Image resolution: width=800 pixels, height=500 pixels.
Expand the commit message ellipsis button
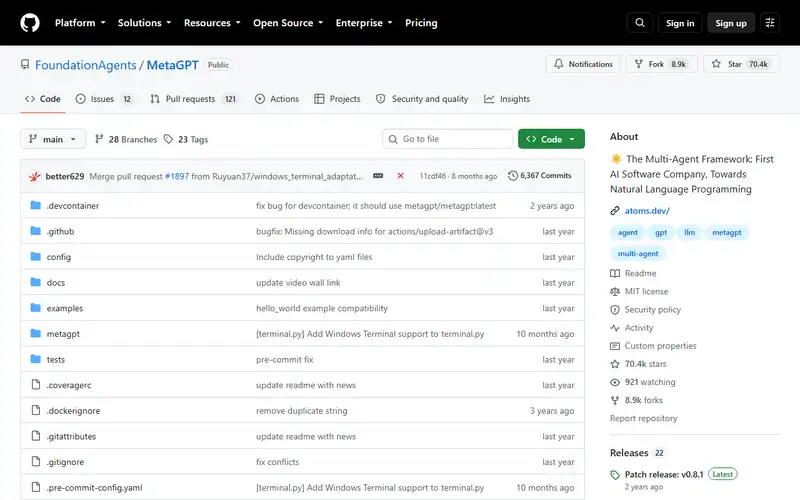pos(378,176)
